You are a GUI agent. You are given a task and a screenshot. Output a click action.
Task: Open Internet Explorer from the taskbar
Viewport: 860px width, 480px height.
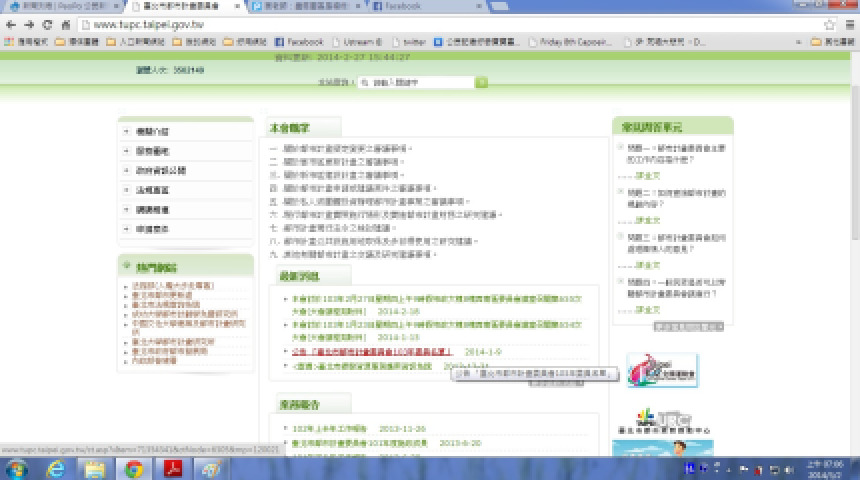pos(54,468)
